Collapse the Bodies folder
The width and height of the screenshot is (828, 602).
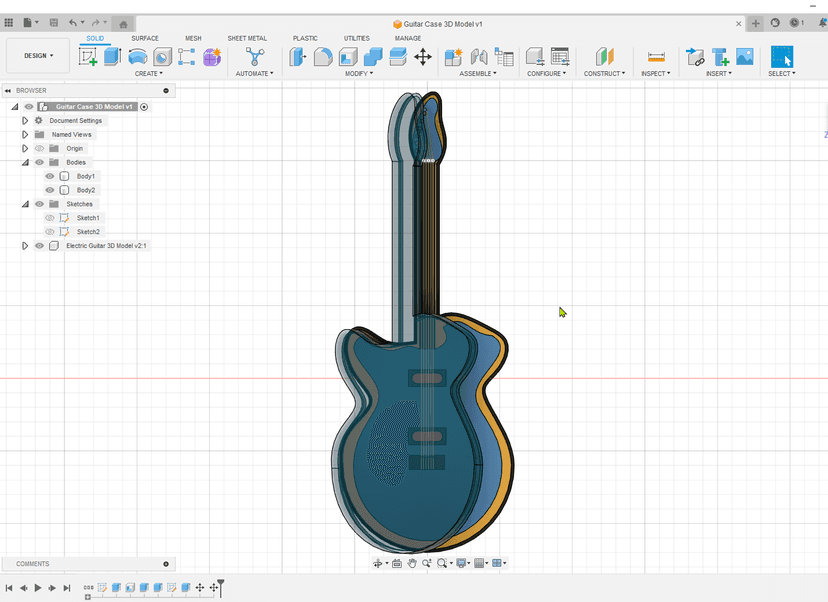tap(25, 162)
